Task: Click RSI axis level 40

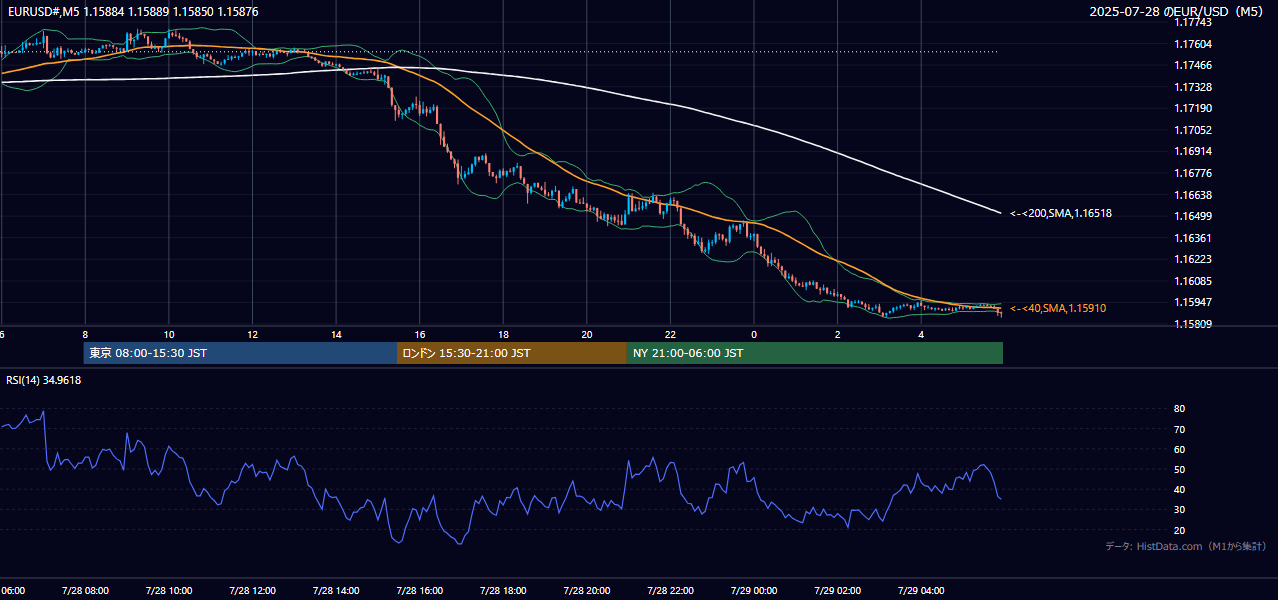Action: (1180, 489)
